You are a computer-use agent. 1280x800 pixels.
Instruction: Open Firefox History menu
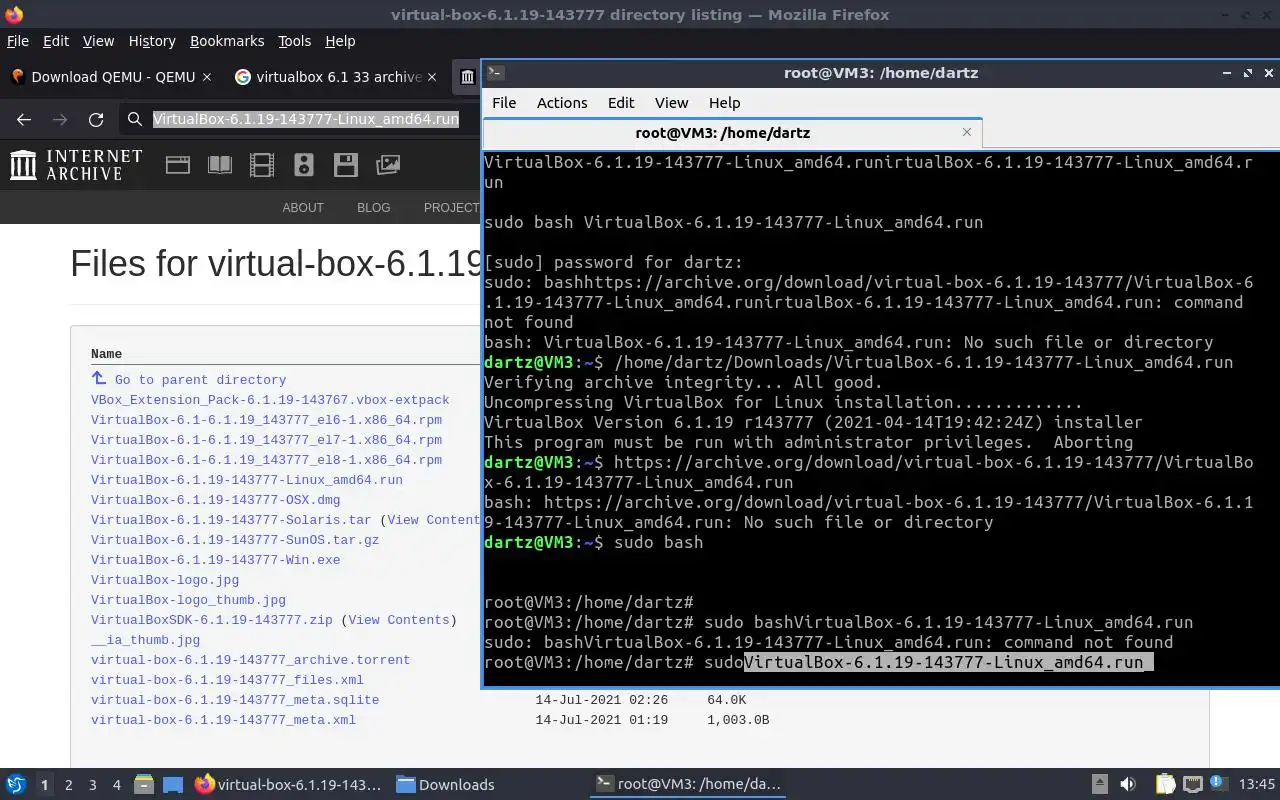[152, 41]
